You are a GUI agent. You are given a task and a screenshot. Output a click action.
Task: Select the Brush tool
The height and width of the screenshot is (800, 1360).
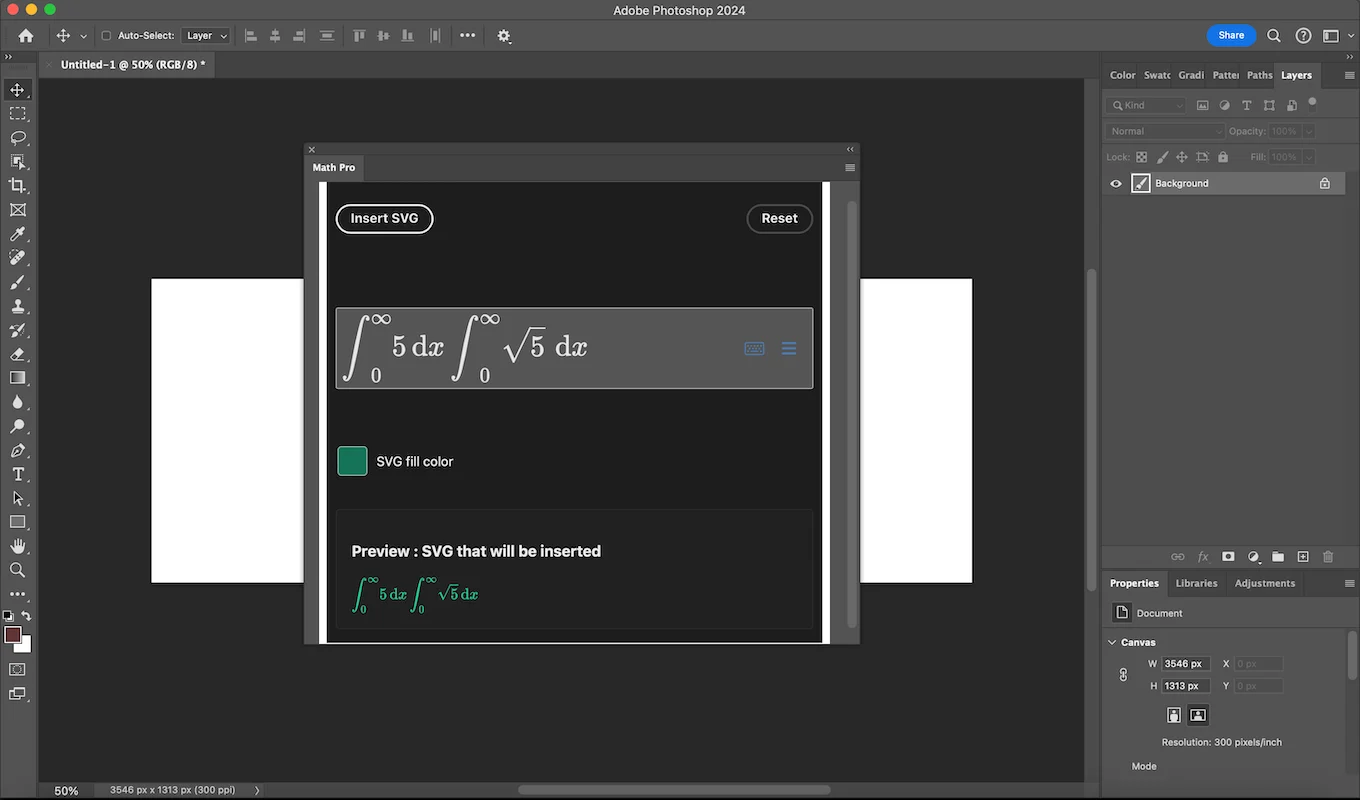[18, 282]
